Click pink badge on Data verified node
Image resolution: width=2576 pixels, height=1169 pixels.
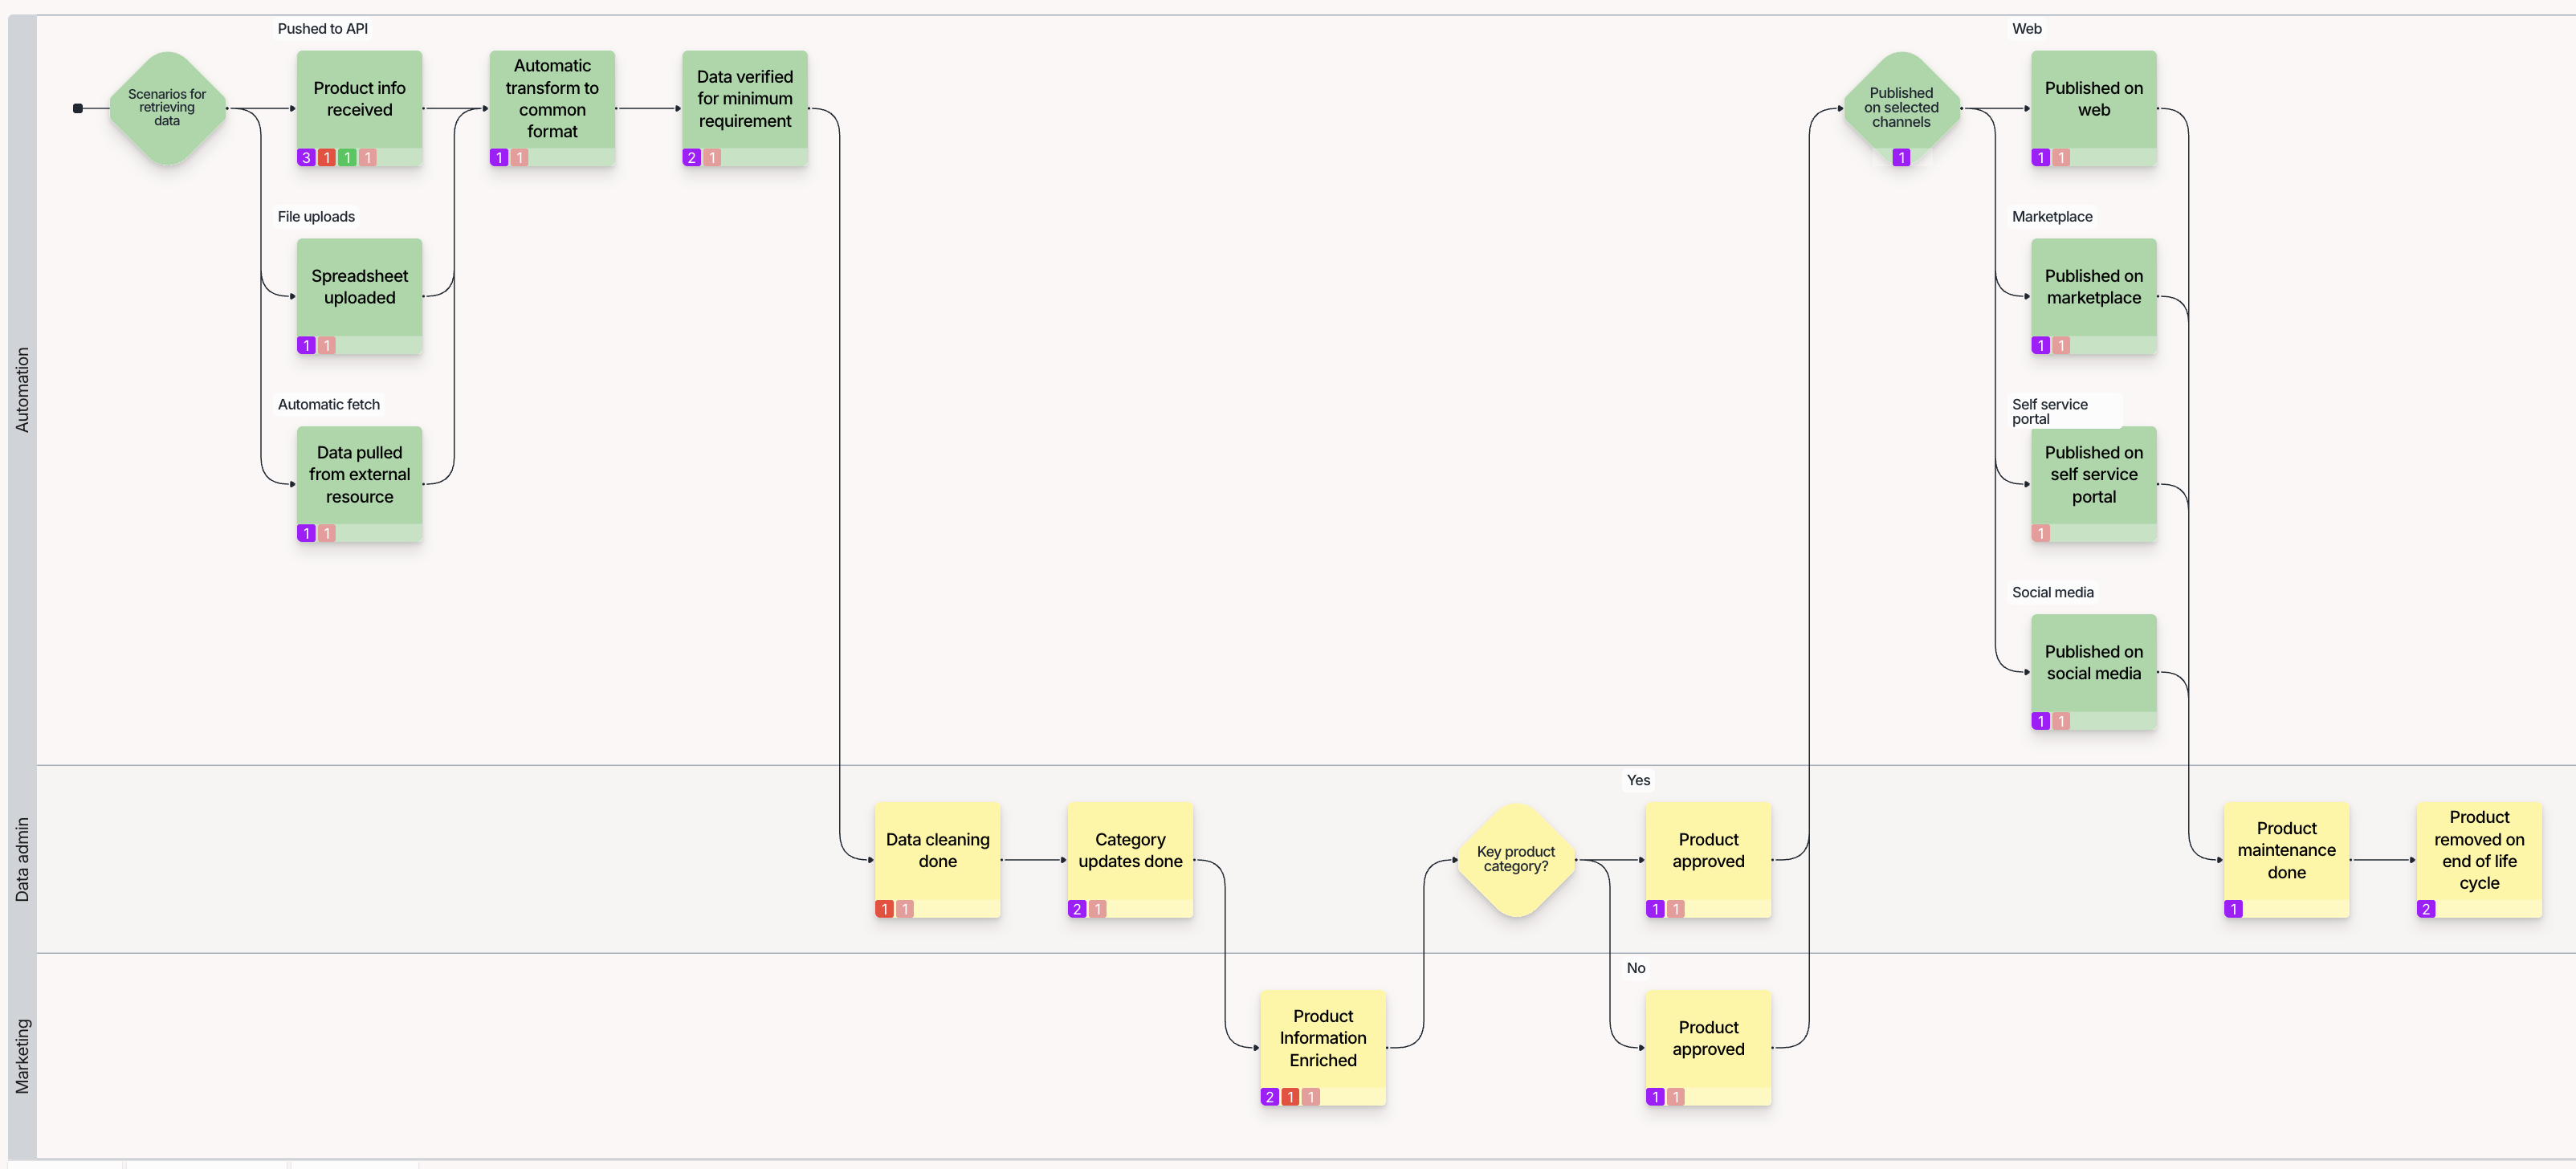coord(712,157)
